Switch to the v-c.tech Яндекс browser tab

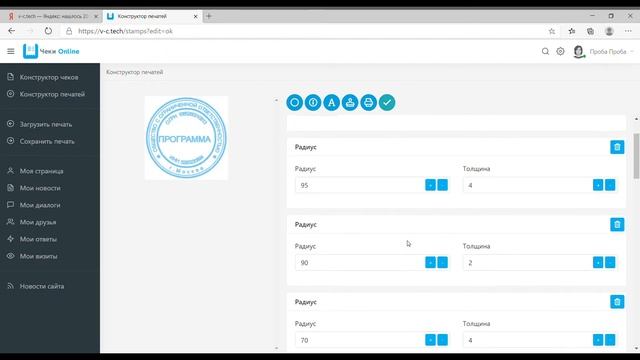pos(53,16)
